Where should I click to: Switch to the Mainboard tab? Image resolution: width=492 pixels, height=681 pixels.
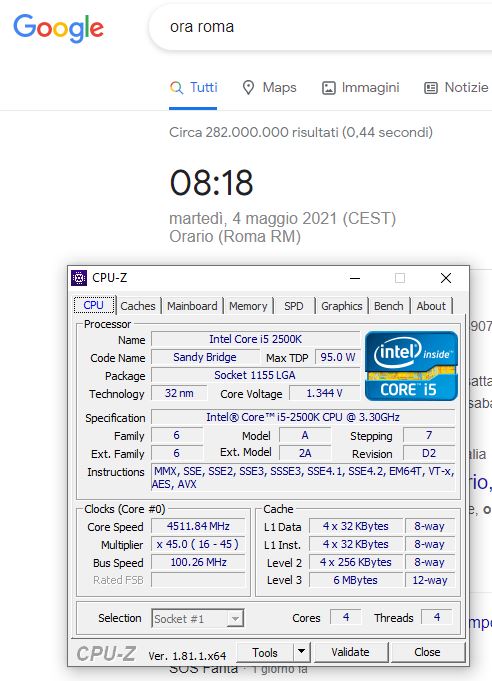(192, 306)
